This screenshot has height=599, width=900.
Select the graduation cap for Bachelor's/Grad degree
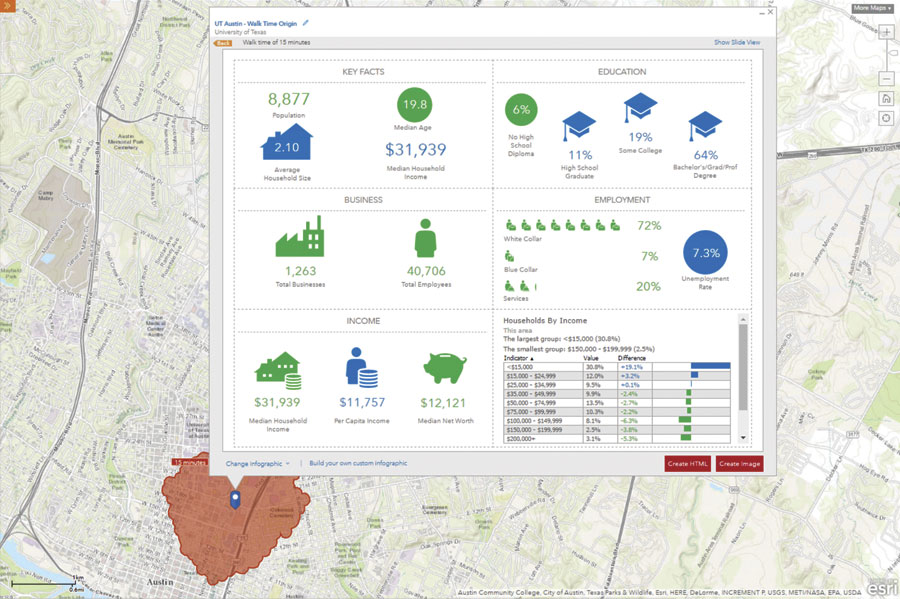(x=705, y=123)
